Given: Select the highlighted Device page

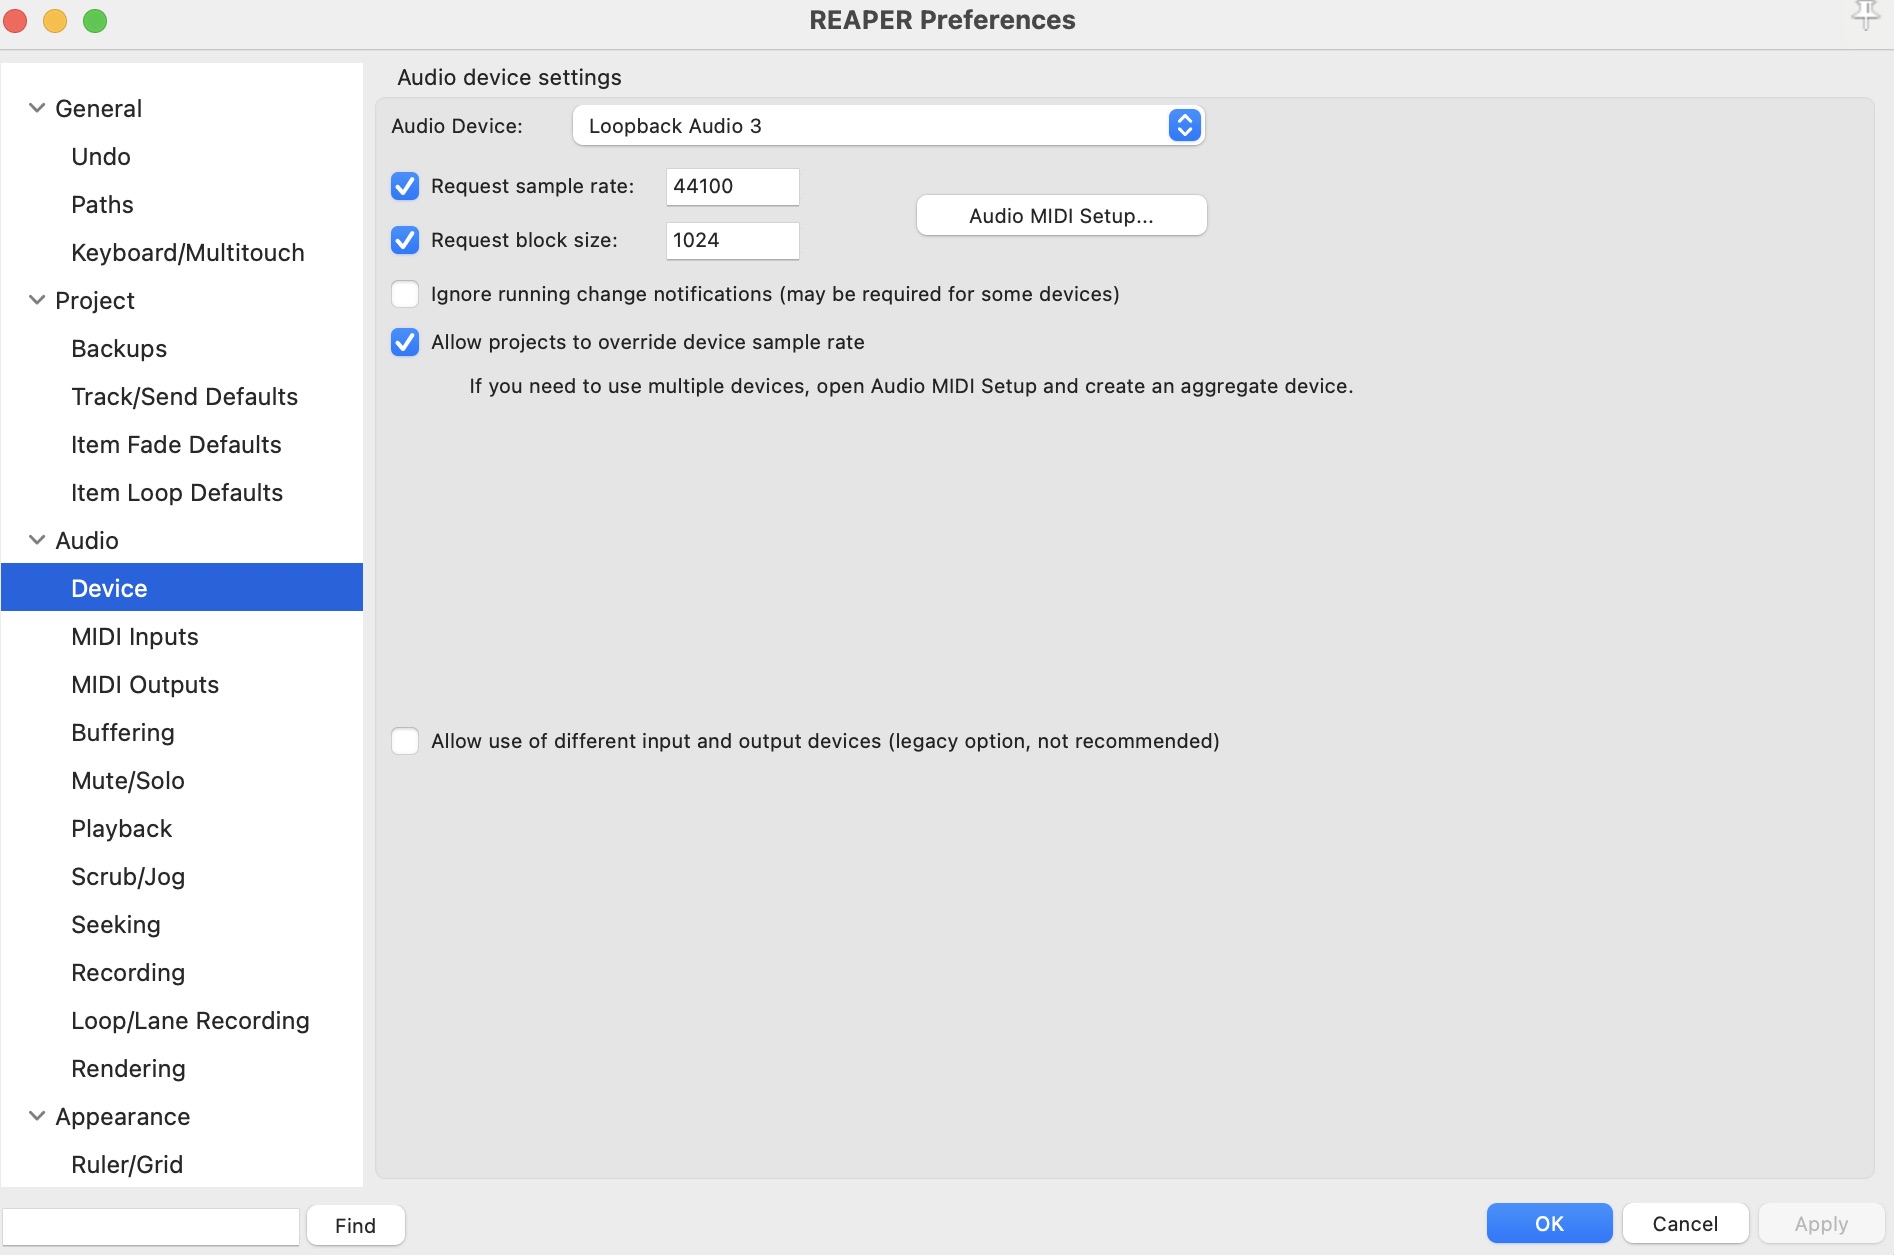Looking at the screenshot, I should point(182,587).
